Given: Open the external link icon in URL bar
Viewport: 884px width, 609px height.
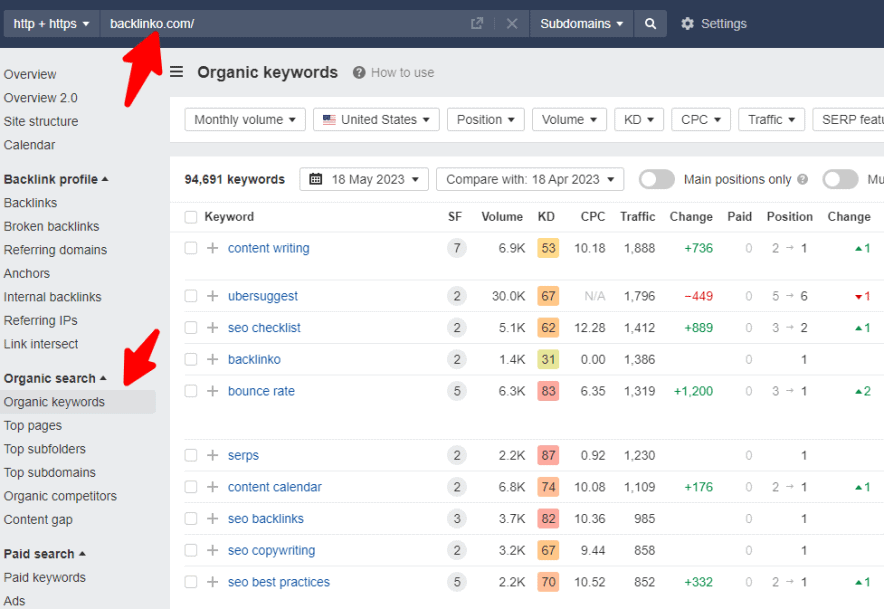Looking at the screenshot, I should (477, 24).
